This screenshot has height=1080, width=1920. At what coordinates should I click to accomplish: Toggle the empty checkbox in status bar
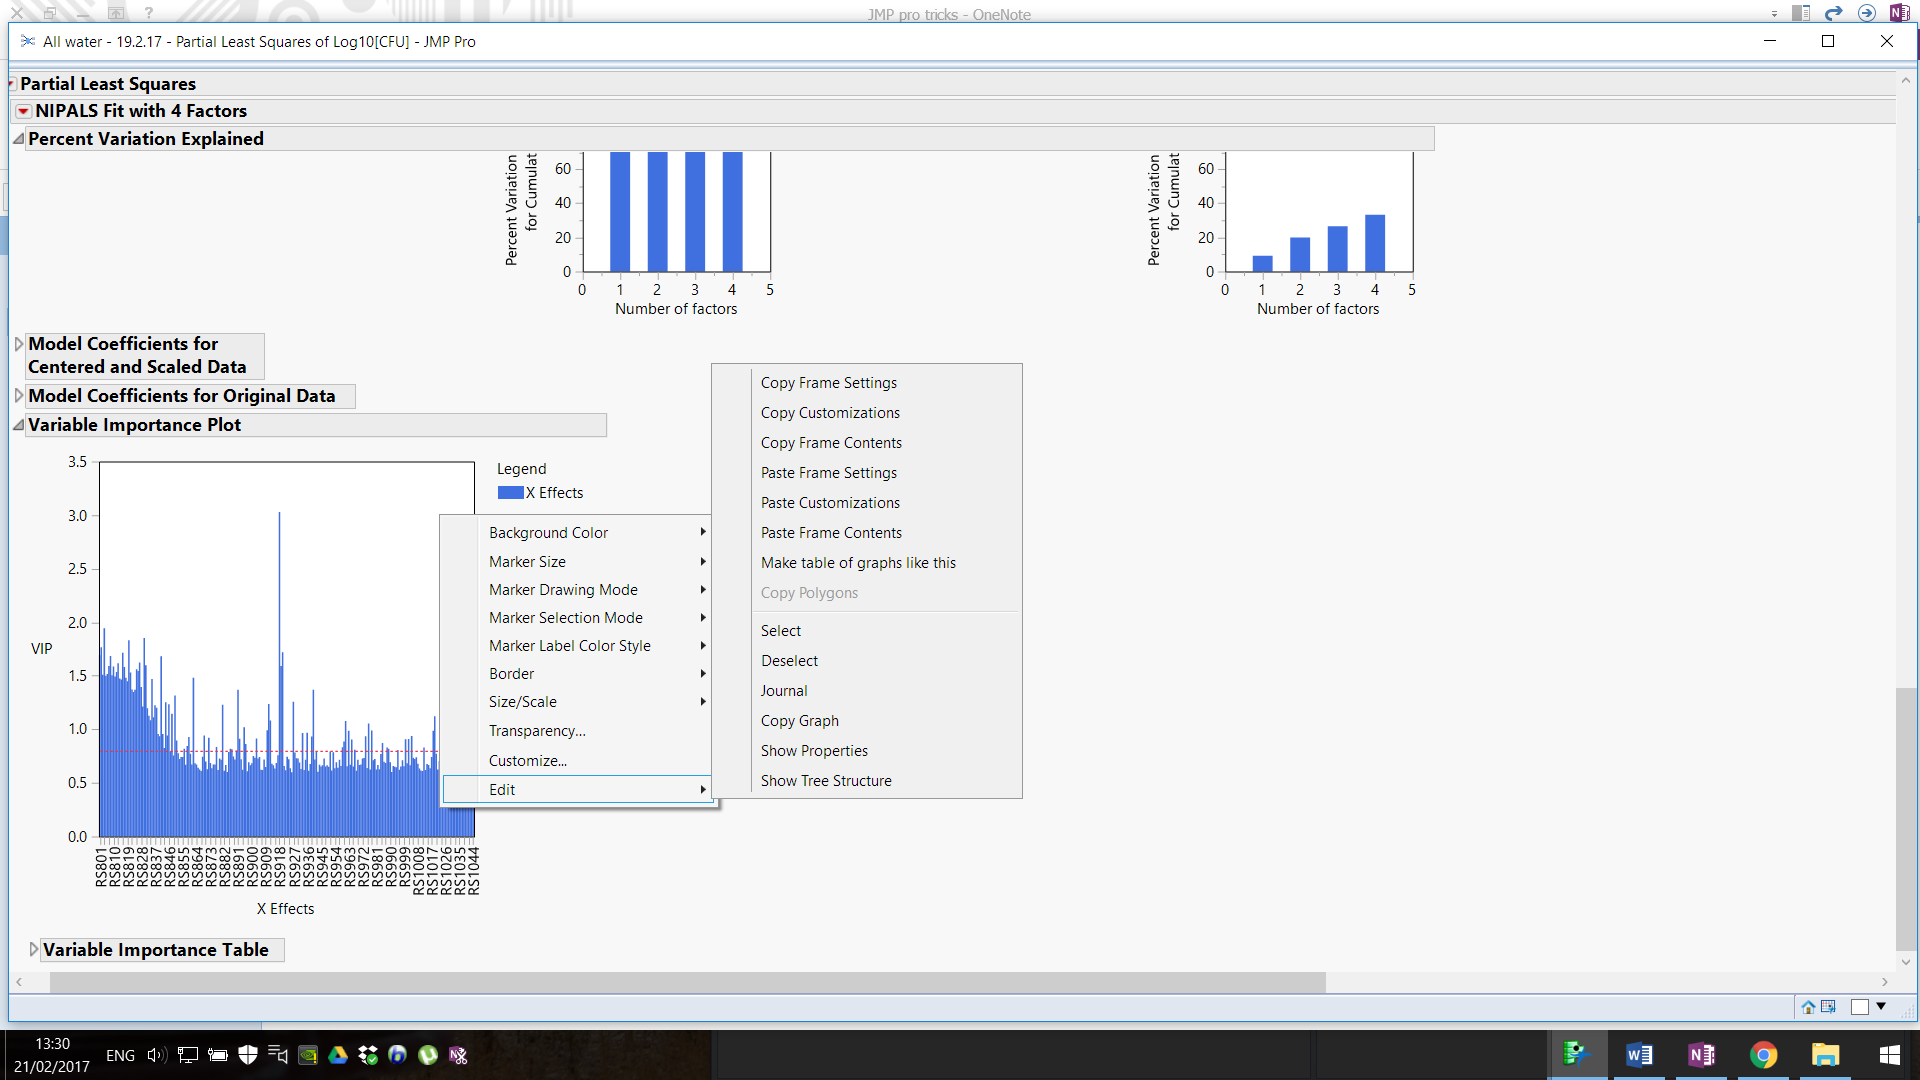(x=1859, y=1007)
